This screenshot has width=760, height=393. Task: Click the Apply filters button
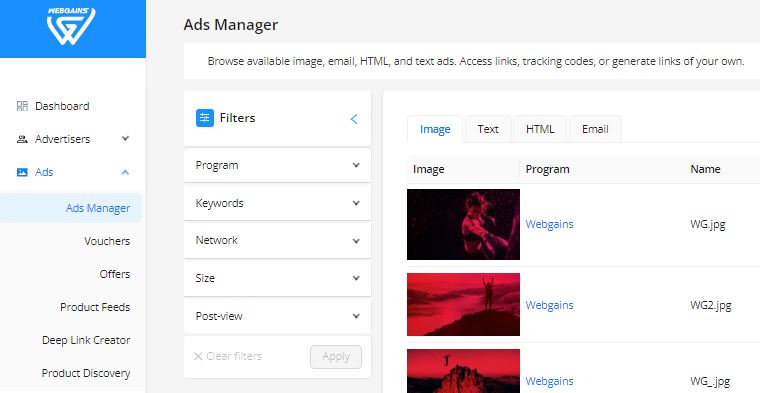[336, 357]
